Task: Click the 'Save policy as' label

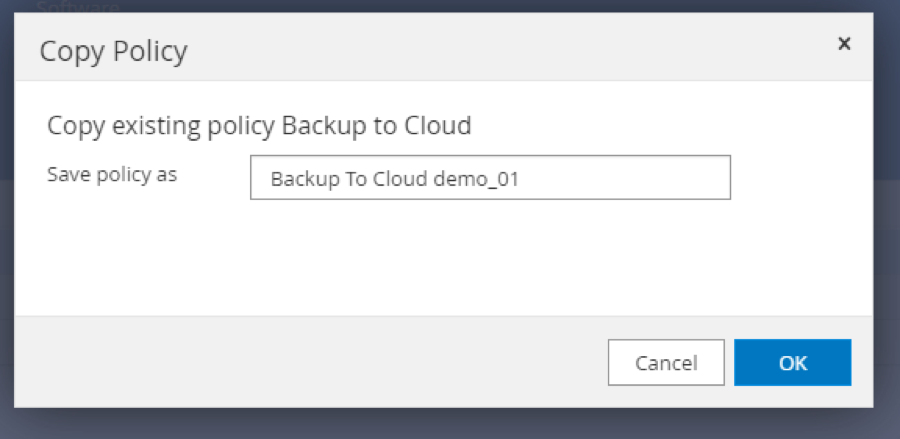Action: click(112, 174)
